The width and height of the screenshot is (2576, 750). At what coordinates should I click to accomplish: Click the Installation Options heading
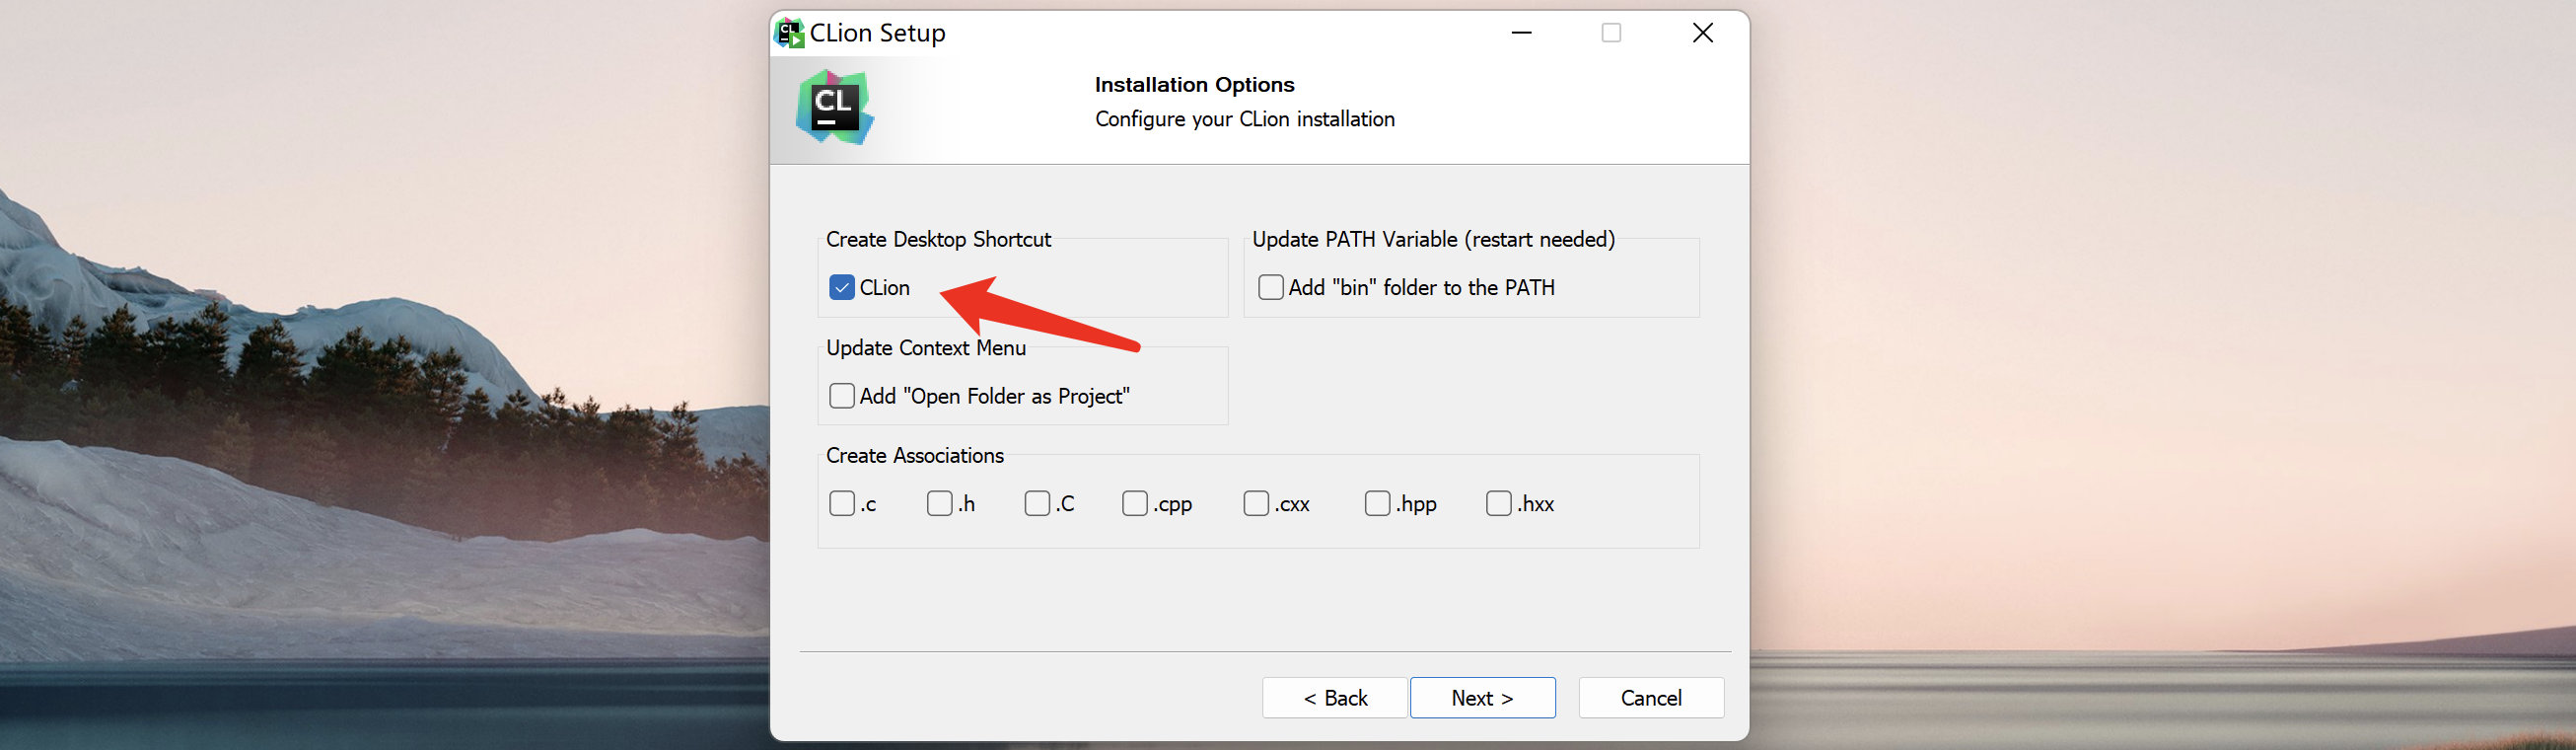click(x=1194, y=85)
